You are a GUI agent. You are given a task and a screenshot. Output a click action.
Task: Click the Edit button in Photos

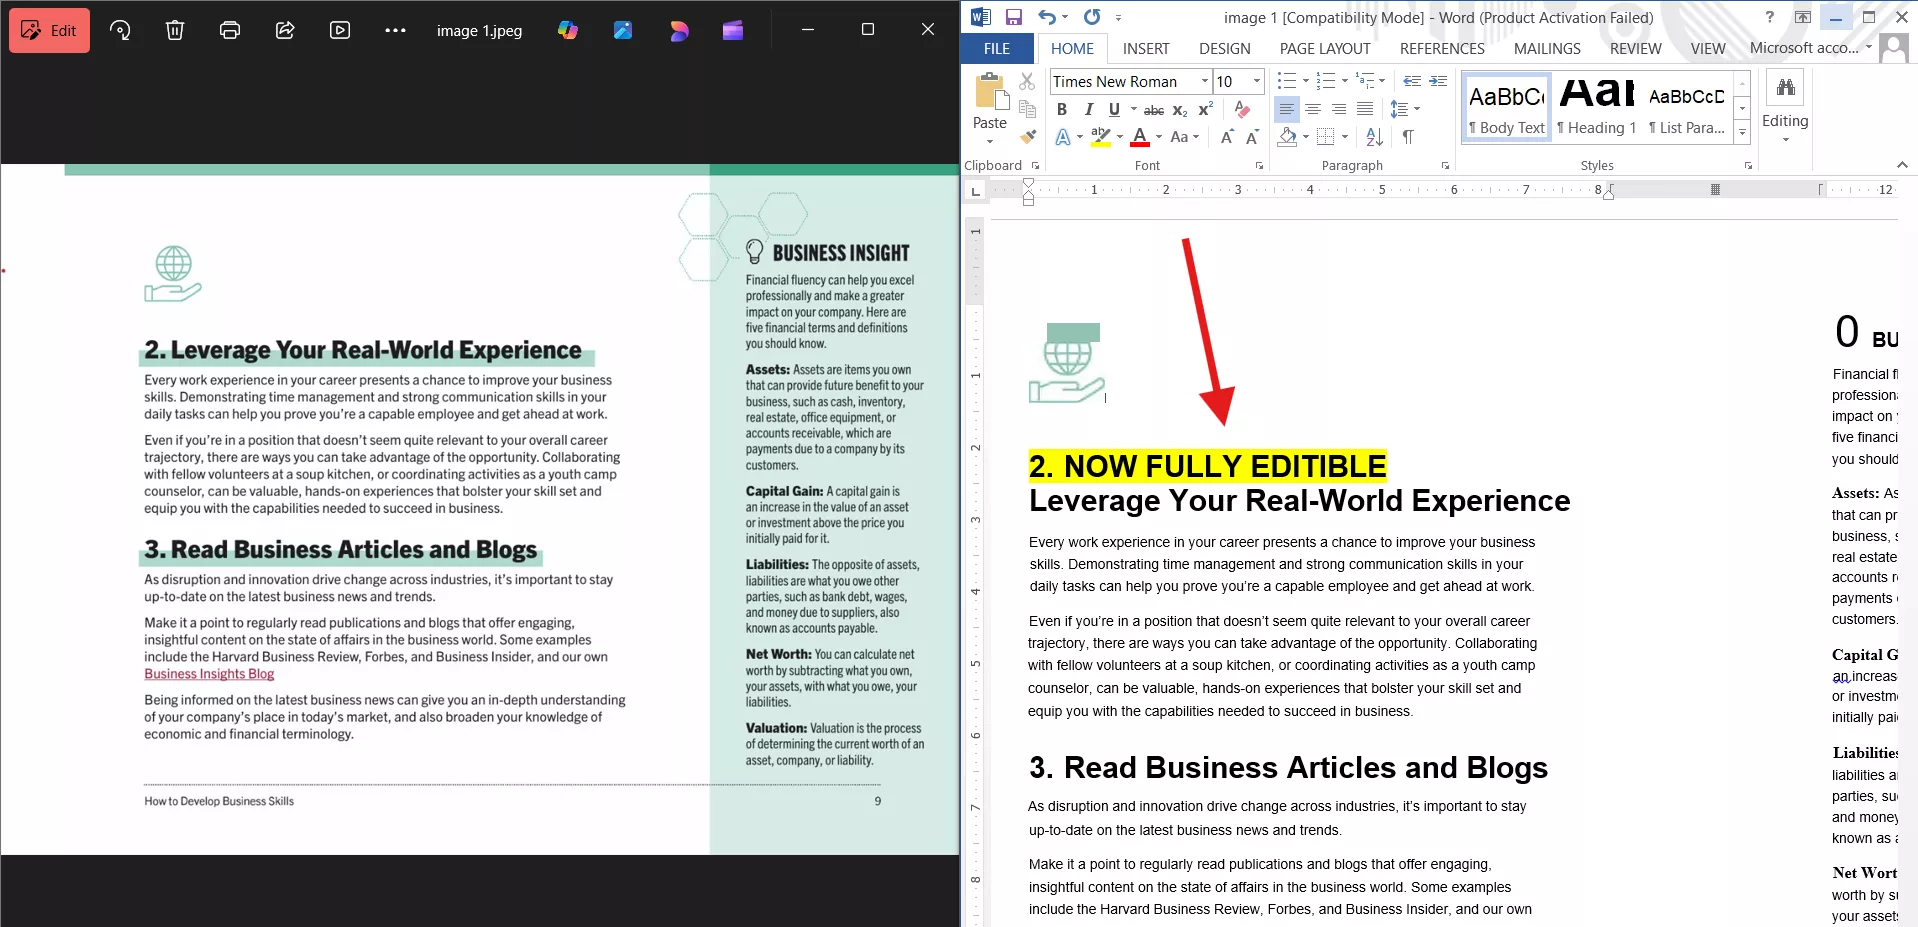click(x=49, y=30)
